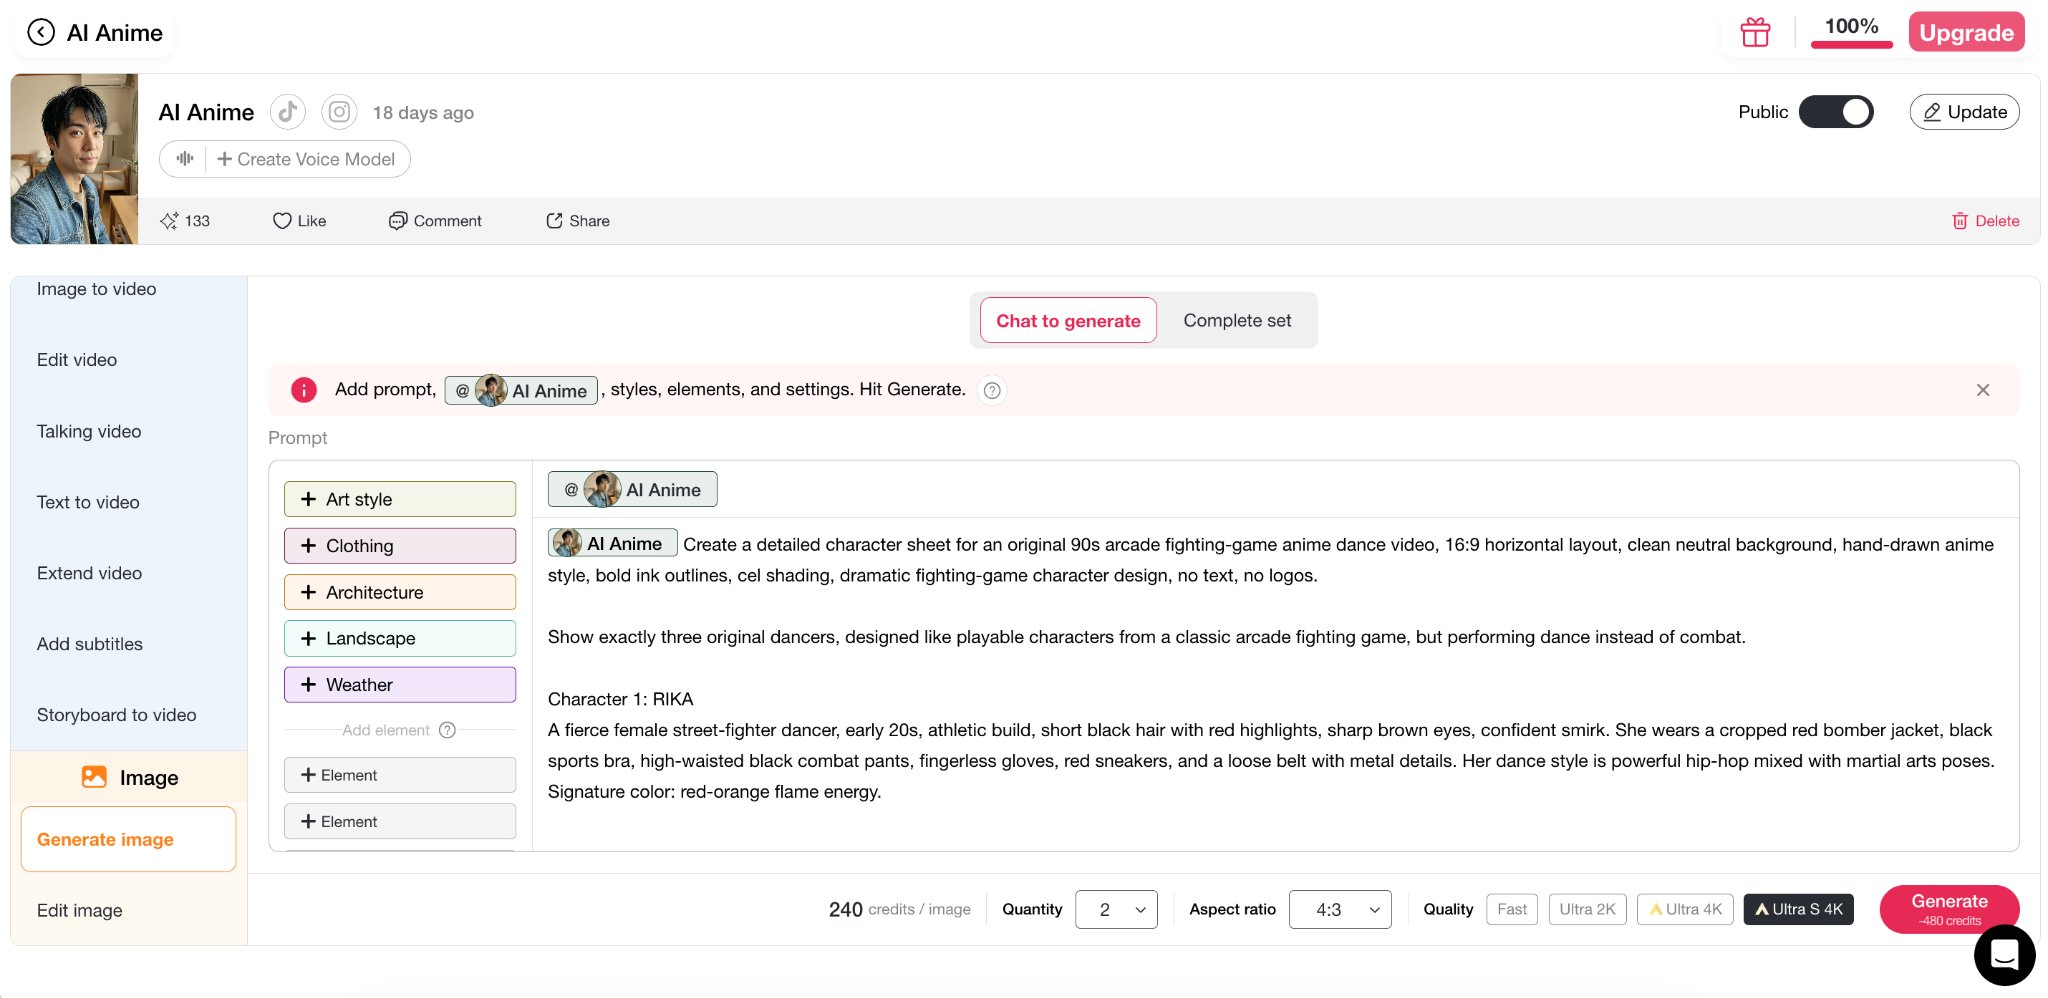Click the AI Anime profile photo thumbnail
Screen dimensions: 2048x998
(75, 159)
